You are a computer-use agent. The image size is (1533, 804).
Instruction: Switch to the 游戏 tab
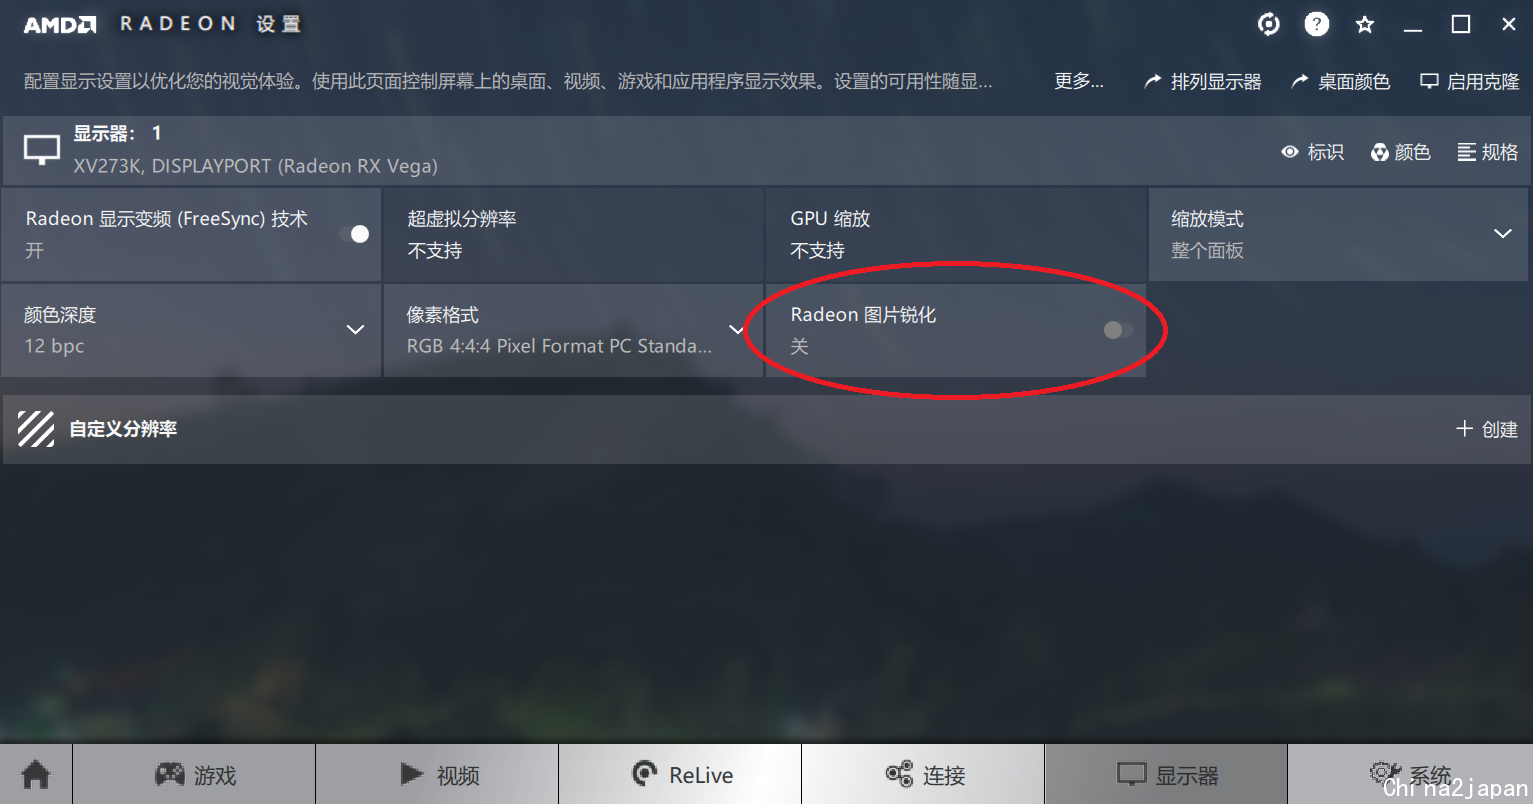[194, 774]
